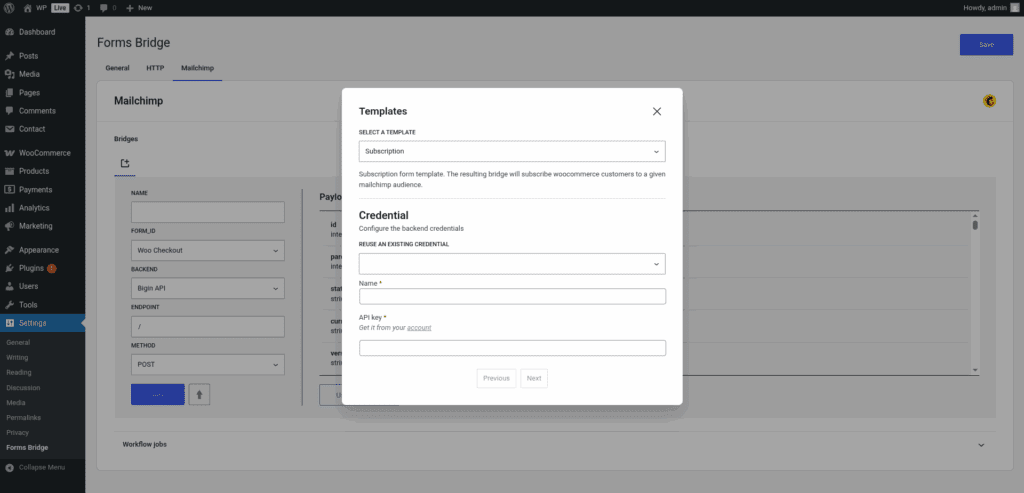This screenshot has width=1024, height=493.
Task: Click the Previous button in dialog
Action: [496, 378]
